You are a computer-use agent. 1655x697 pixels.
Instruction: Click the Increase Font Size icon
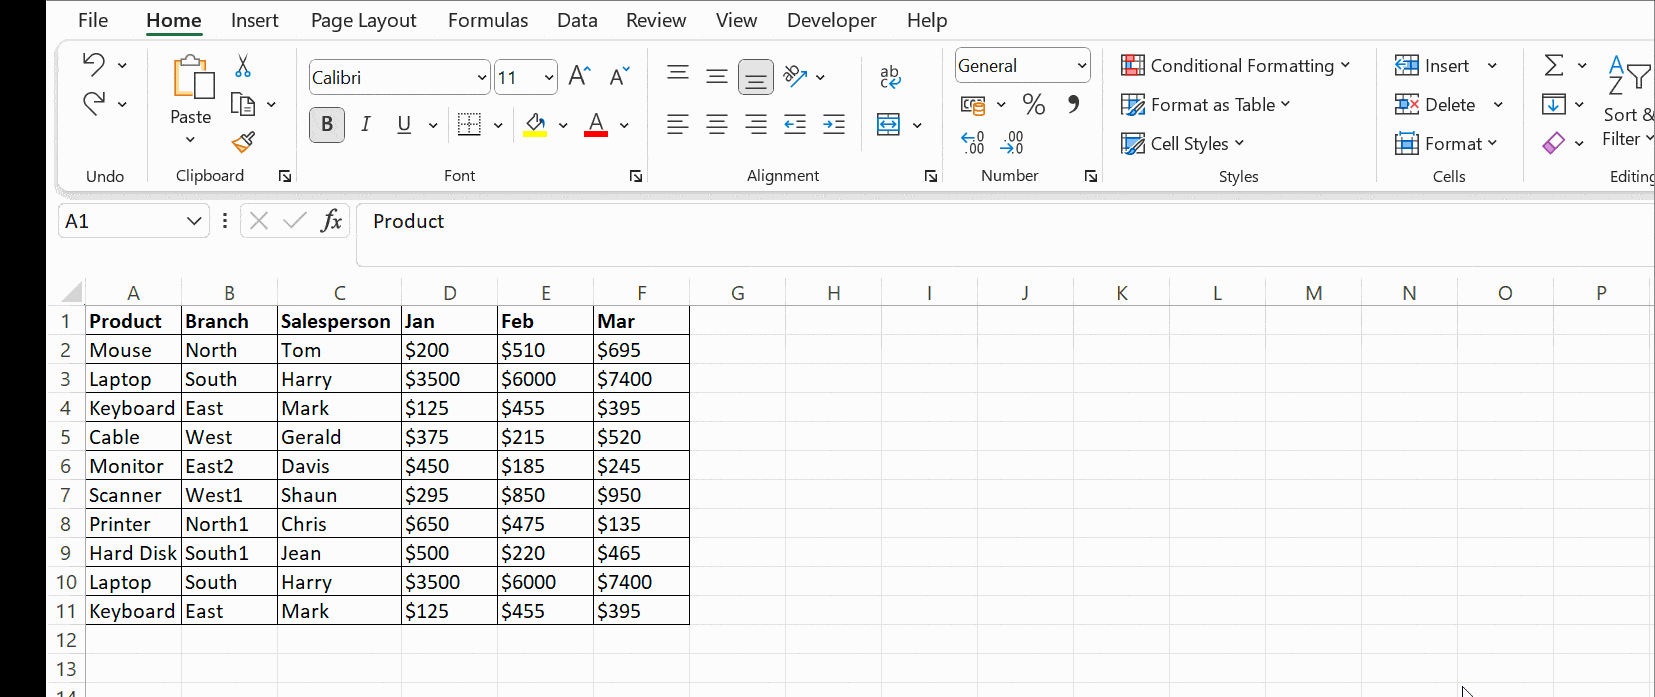(x=579, y=77)
